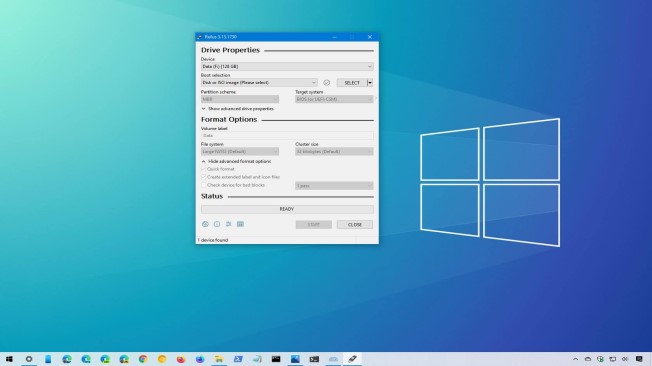Image resolution: width=652 pixels, height=366 pixels.
Task: Open the Boot selection dropdown
Action: pos(259,83)
